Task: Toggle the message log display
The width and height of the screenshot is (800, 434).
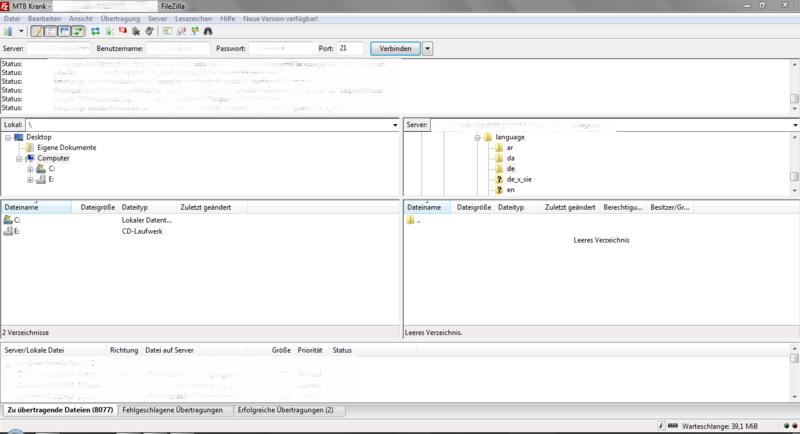Action: [x=37, y=32]
